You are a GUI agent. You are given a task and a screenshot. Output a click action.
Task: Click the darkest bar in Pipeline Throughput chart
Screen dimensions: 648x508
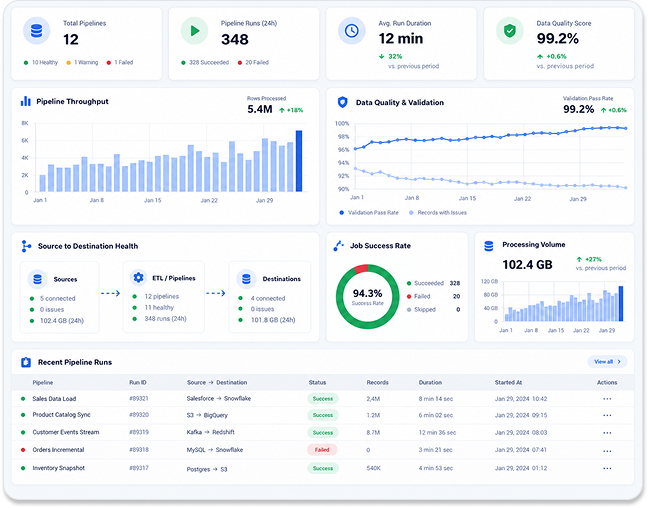point(299,161)
